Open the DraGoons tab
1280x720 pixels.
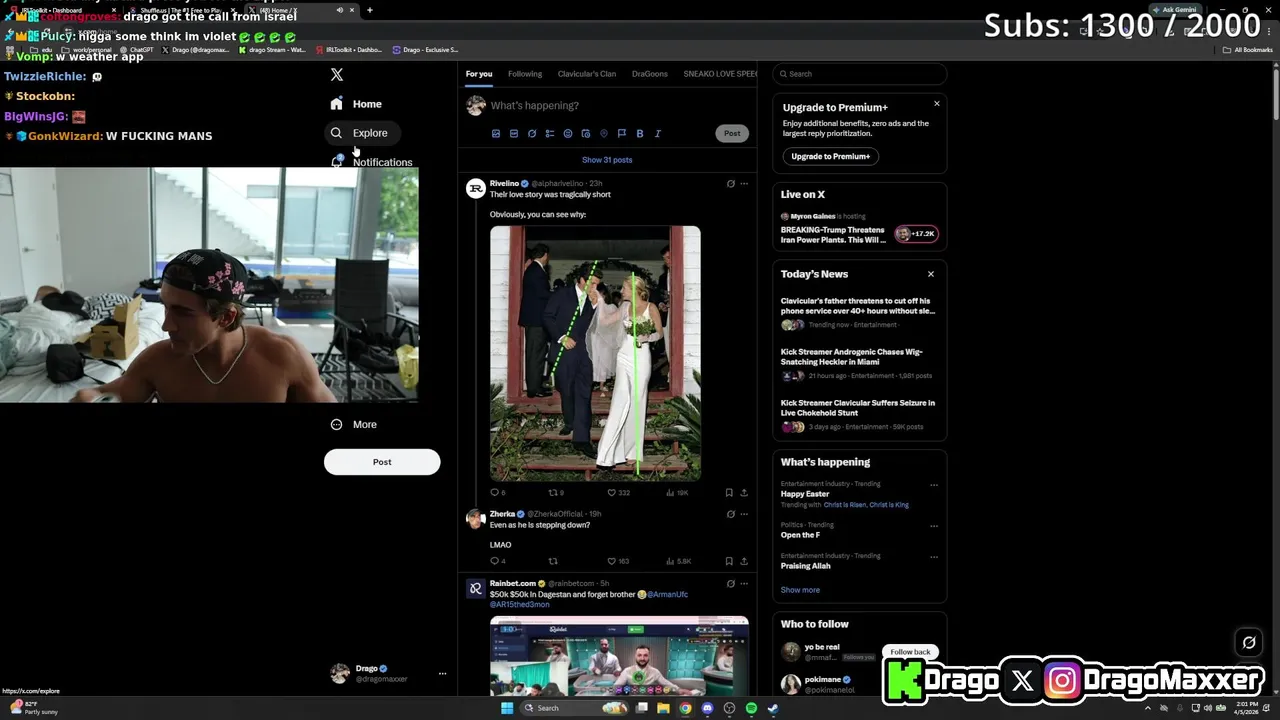coord(650,74)
